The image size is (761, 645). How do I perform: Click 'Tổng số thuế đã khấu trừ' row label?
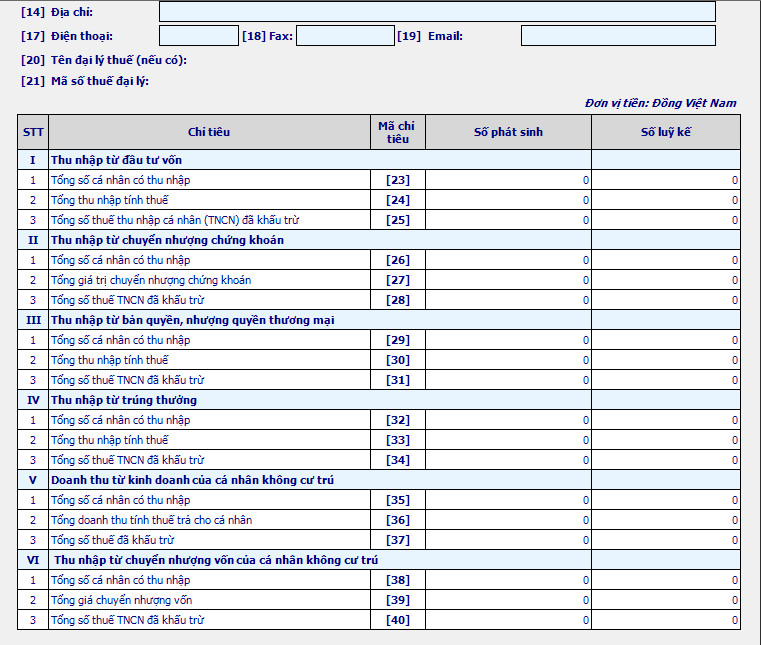112,540
